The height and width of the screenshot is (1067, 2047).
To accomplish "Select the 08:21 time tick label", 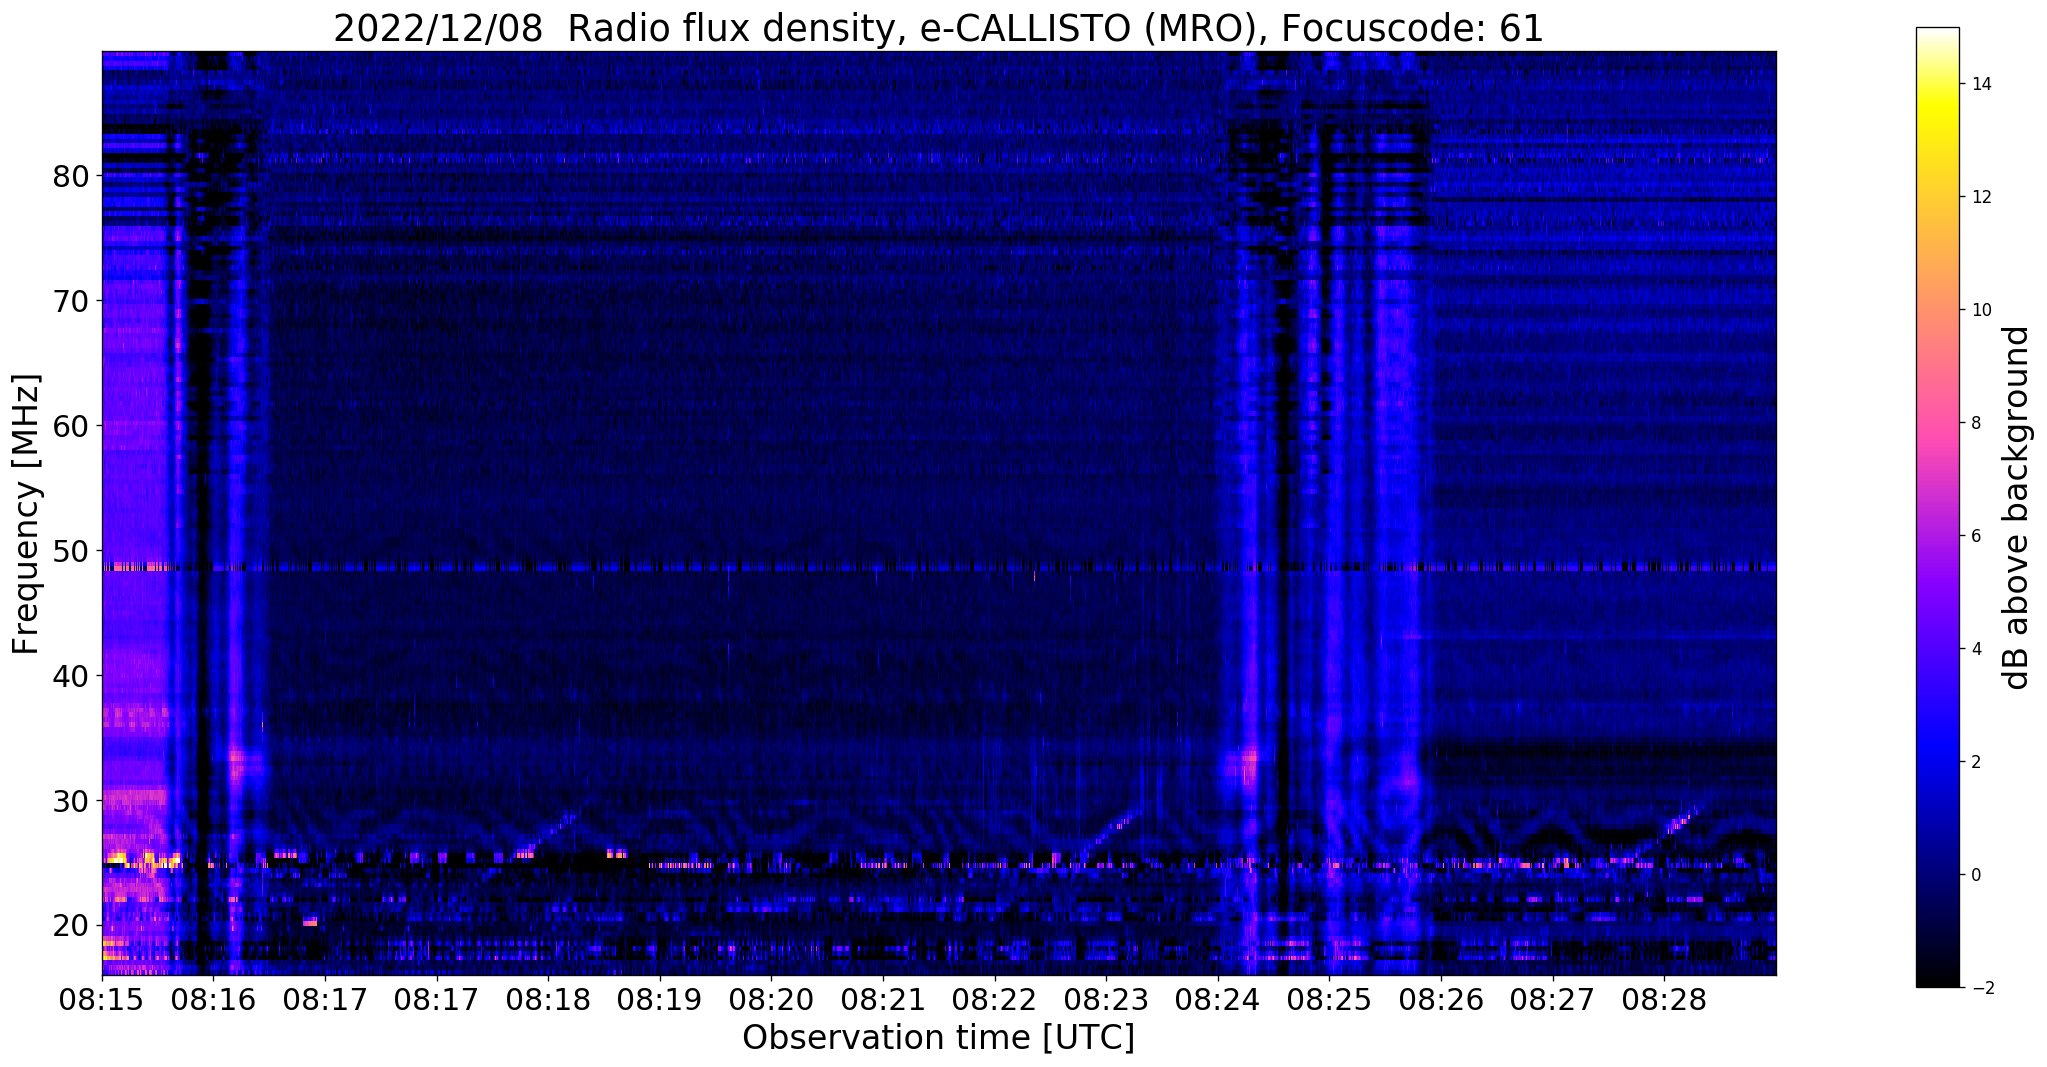I will pos(883,1000).
